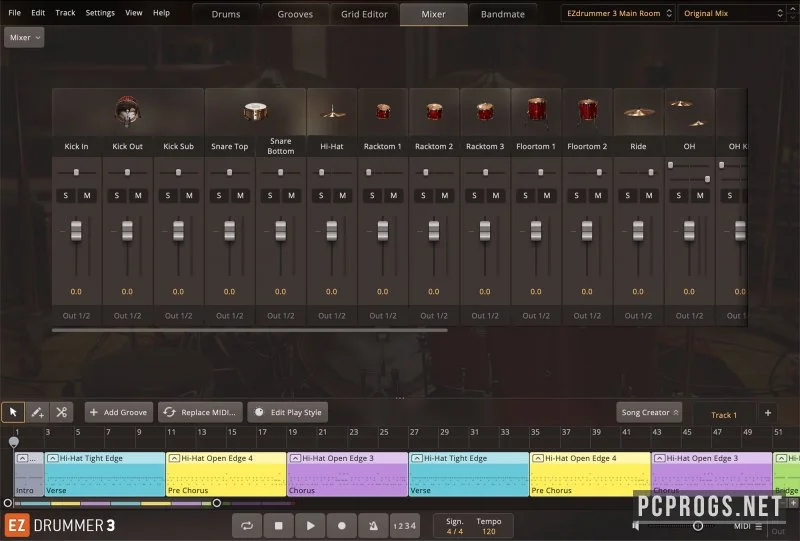Click the master volume slider at bottom right
Image resolution: width=800 pixels, height=541 pixels.
point(698,526)
